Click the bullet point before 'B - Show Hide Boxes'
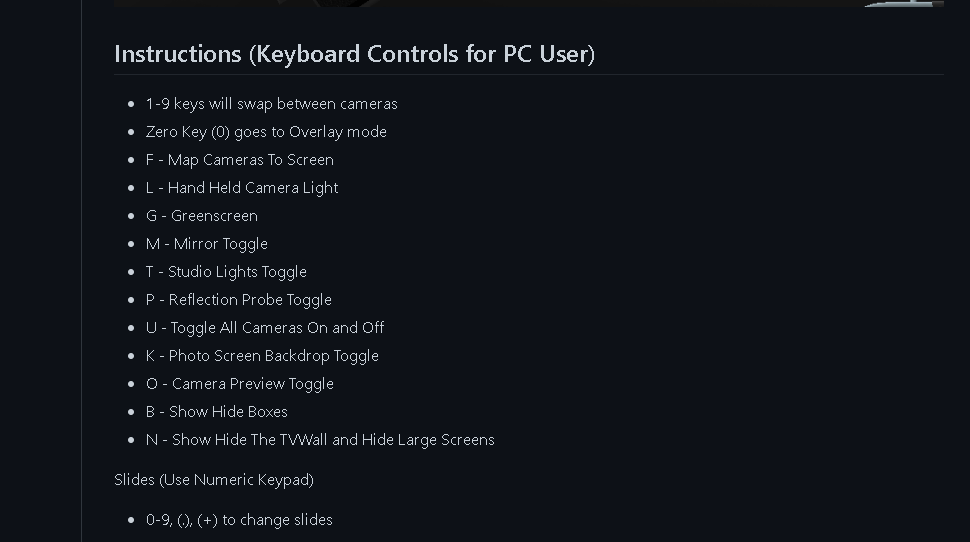This screenshot has height=542, width=970. point(131,412)
